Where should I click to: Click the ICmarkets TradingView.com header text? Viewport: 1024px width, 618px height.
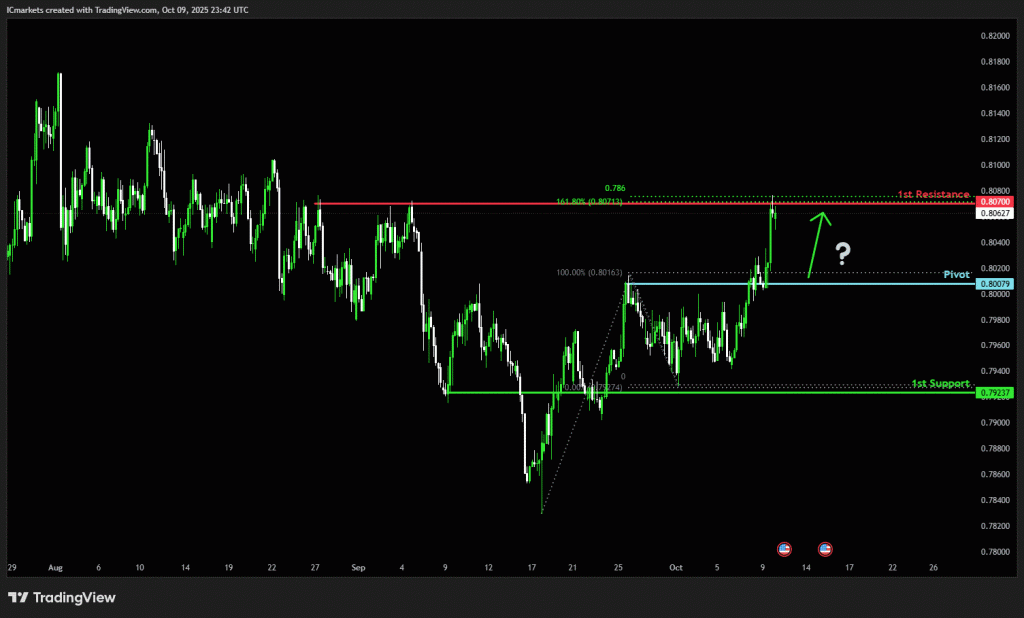[127, 9]
